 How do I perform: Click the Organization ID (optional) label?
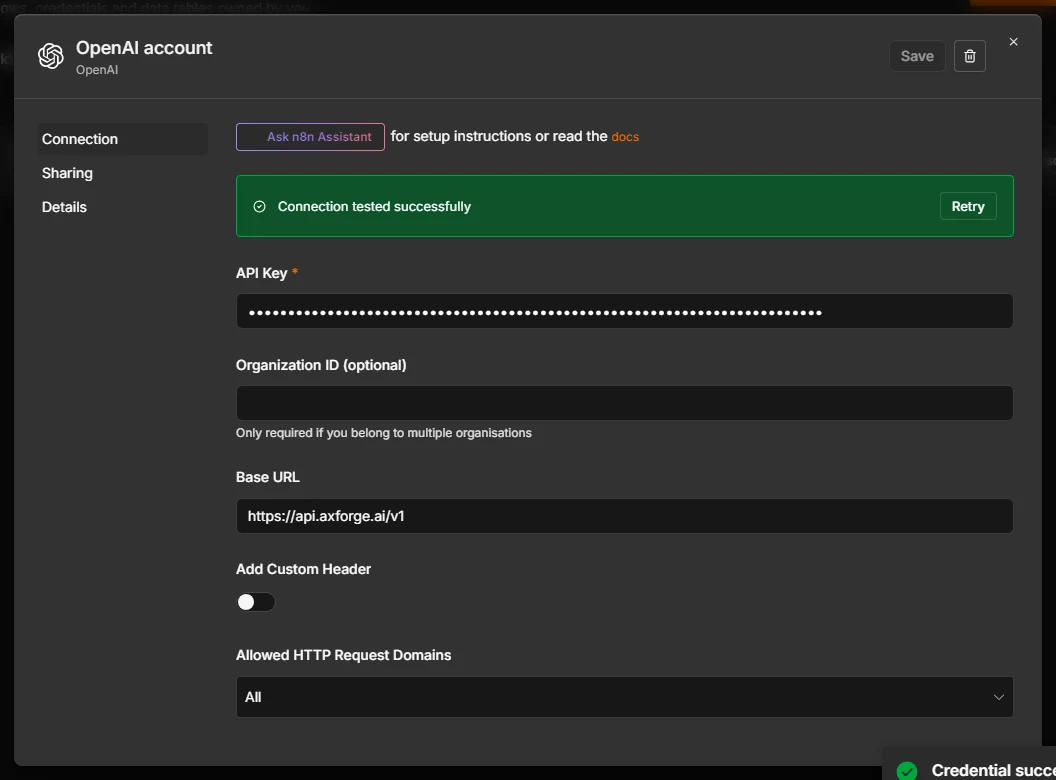(x=321, y=365)
